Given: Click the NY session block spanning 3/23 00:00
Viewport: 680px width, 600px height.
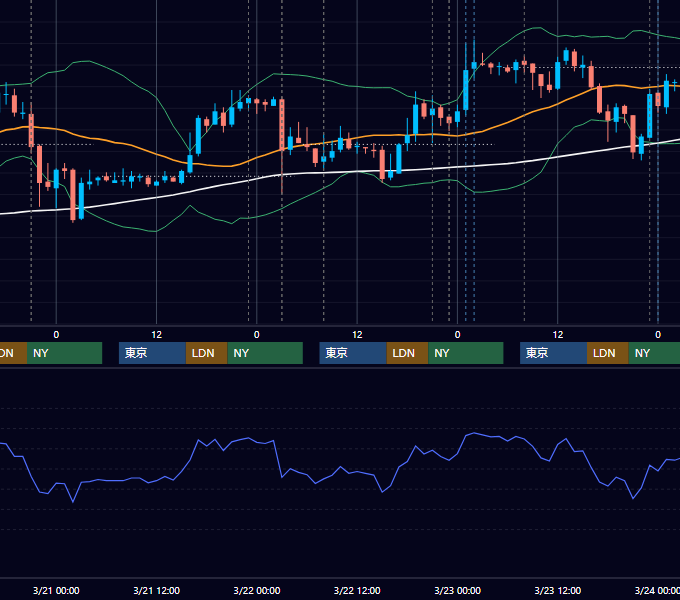Looking at the screenshot, I should [466, 353].
